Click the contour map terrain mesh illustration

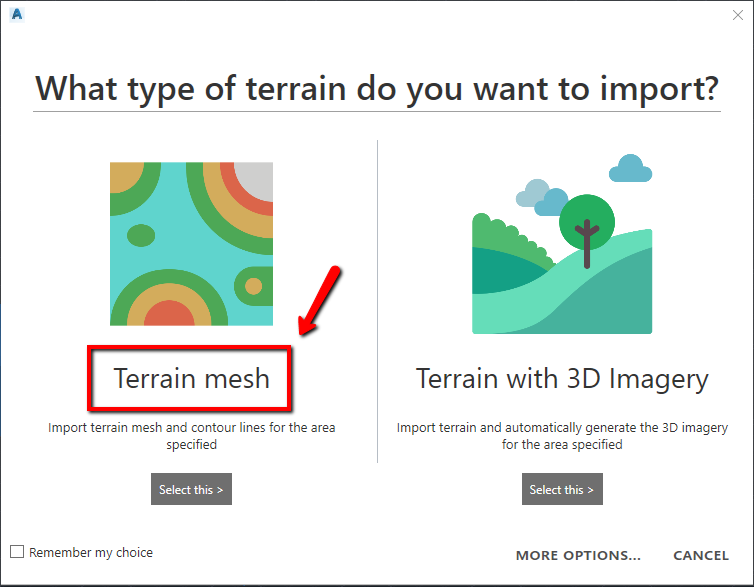click(191, 244)
